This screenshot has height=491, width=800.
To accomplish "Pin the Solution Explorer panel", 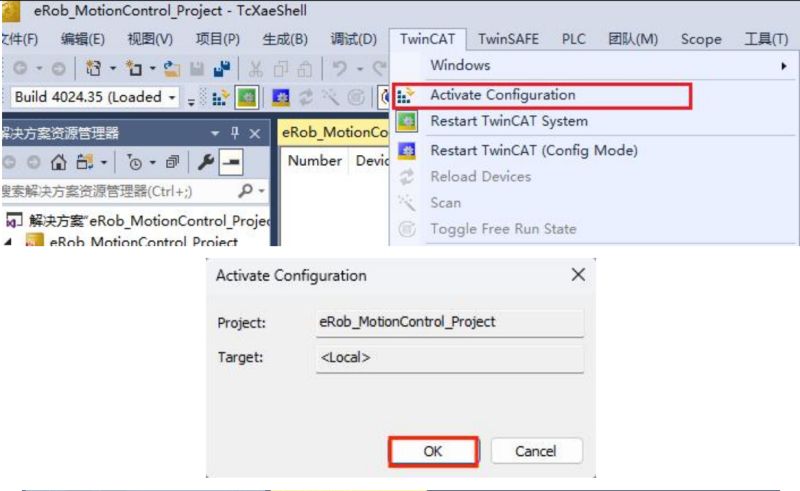I will pyautogui.click(x=235, y=134).
